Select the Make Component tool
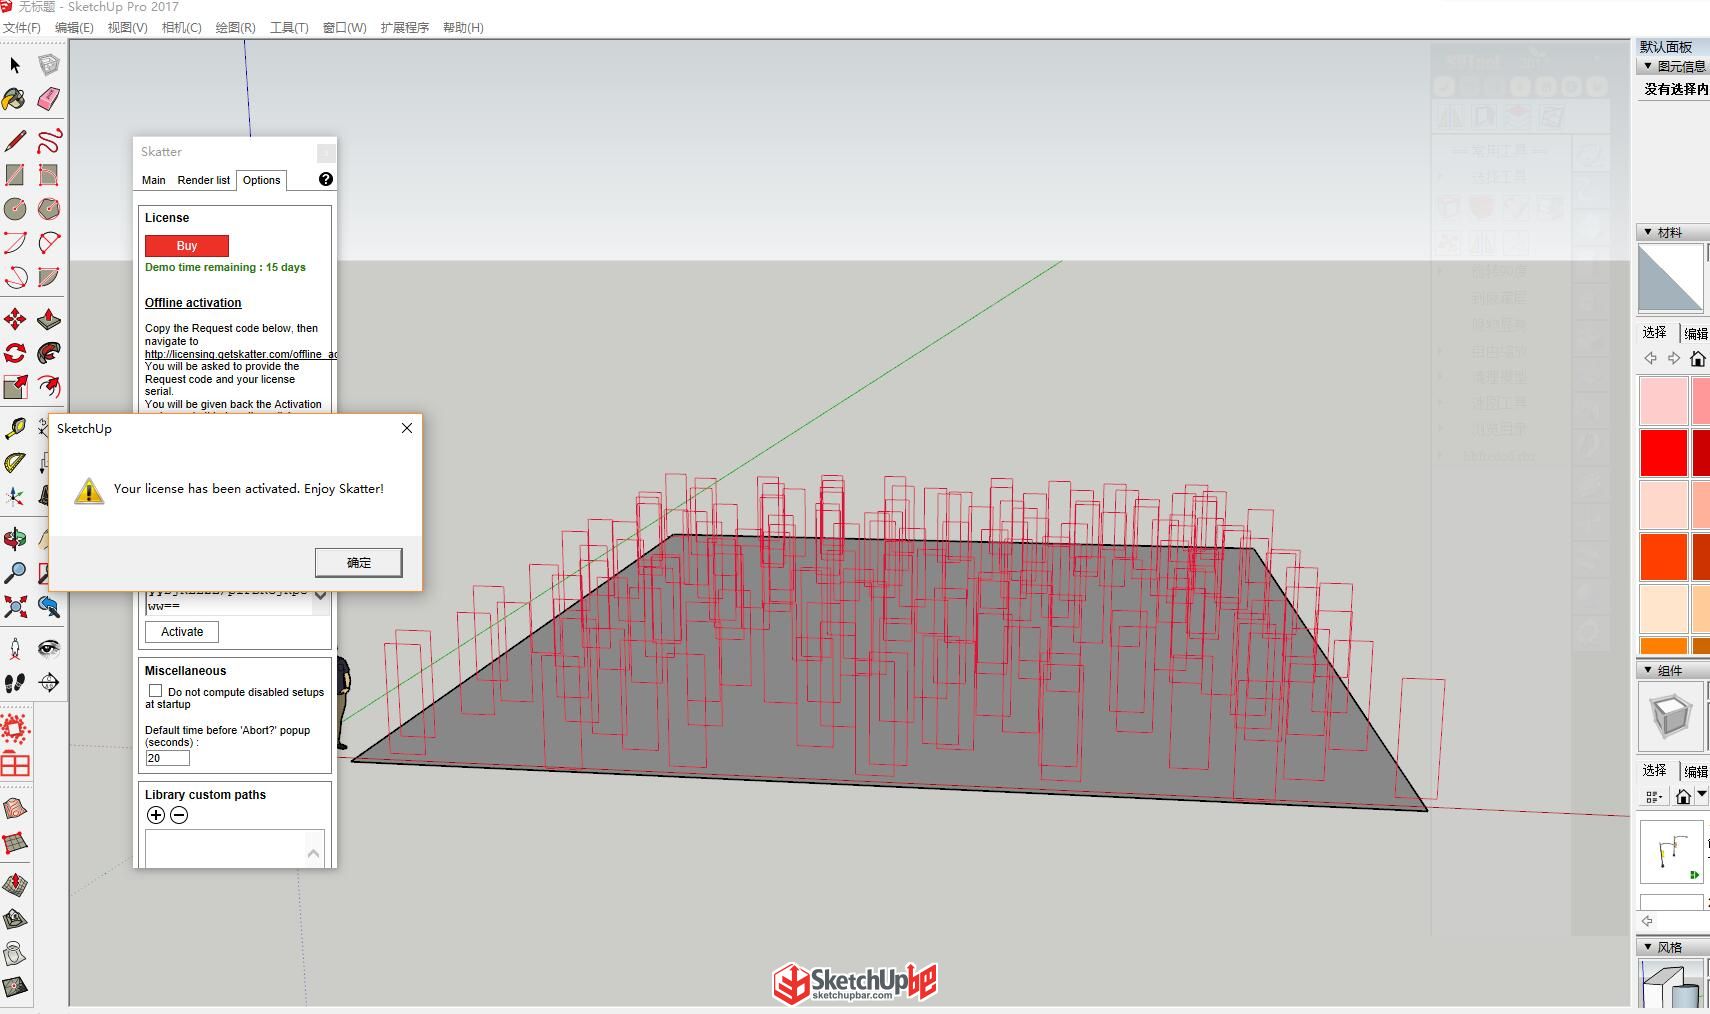Image resolution: width=1710 pixels, height=1014 pixels. click(x=49, y=65)
